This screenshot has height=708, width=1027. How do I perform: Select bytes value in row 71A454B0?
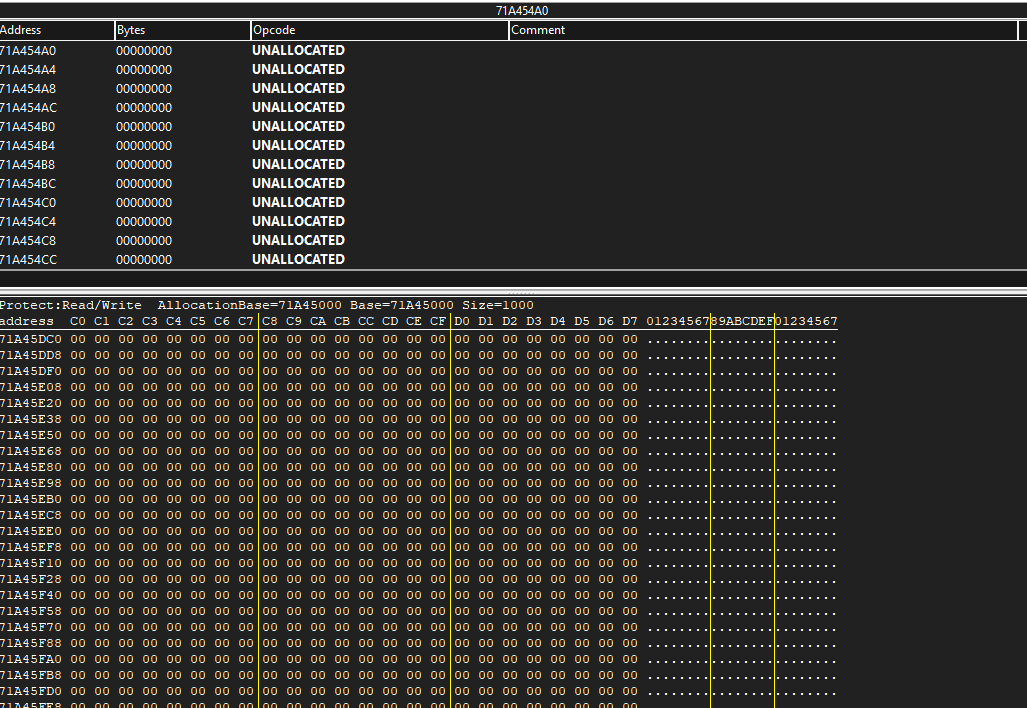(x=144, y=126)
